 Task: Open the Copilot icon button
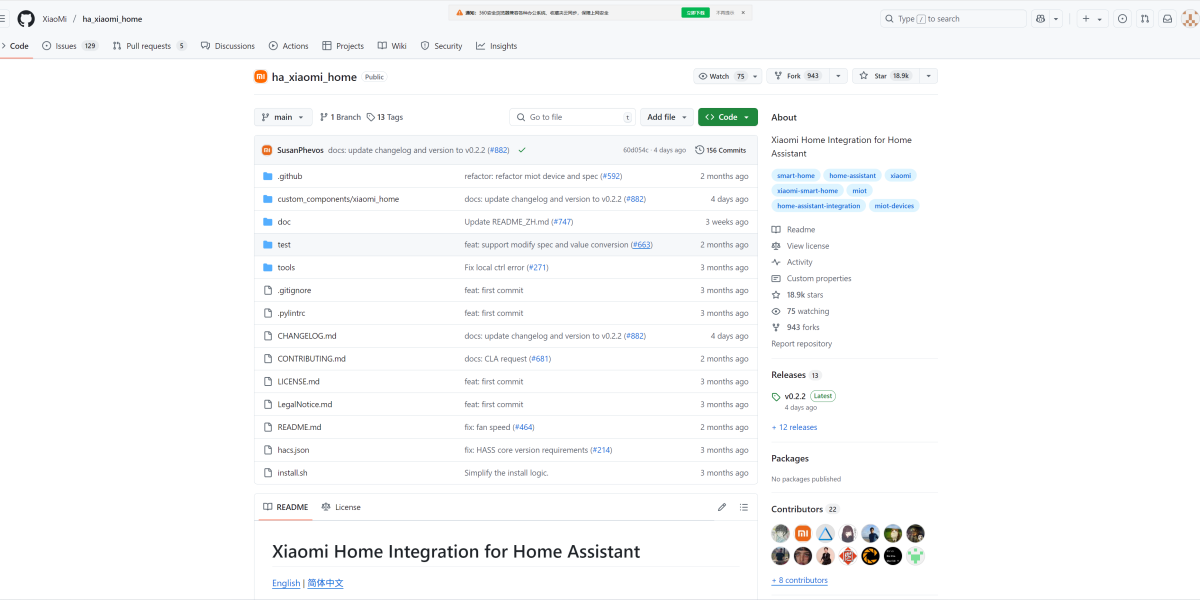pos(1041,19)
